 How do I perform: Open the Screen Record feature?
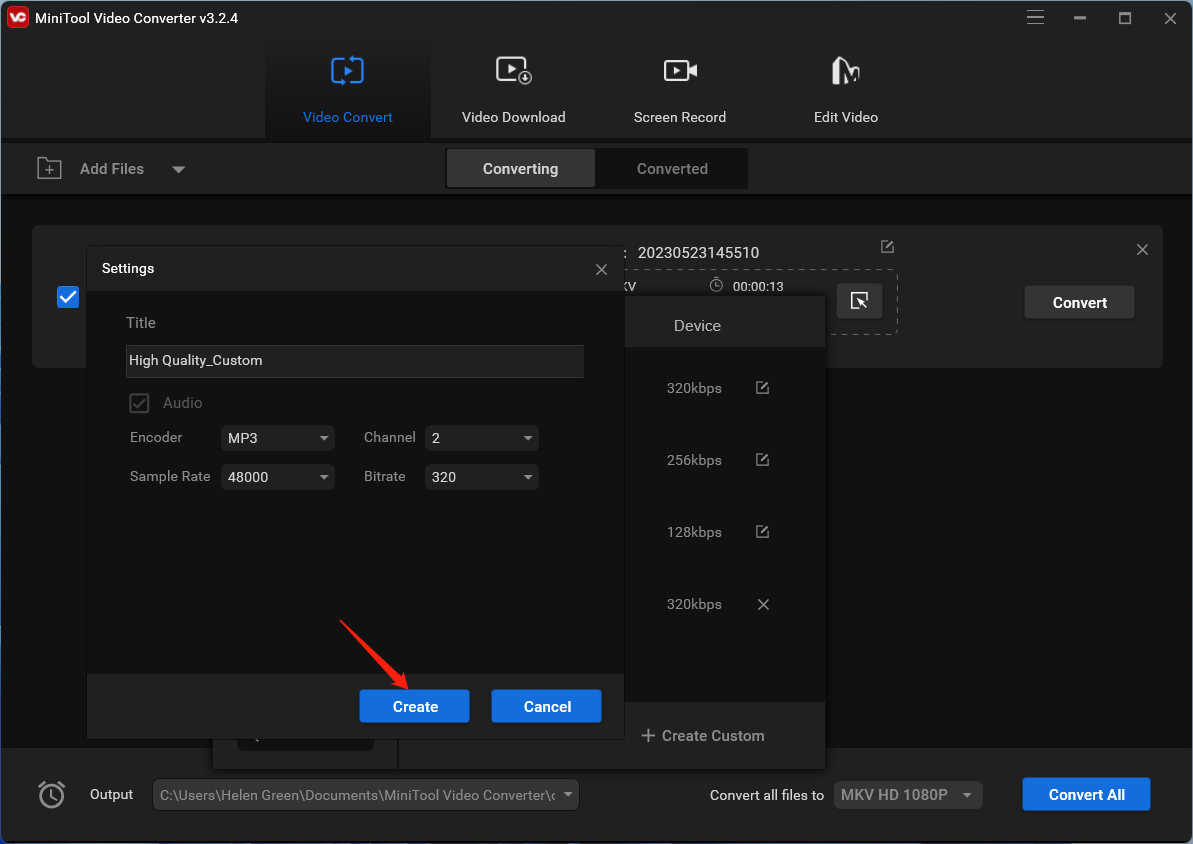point(679,85)
